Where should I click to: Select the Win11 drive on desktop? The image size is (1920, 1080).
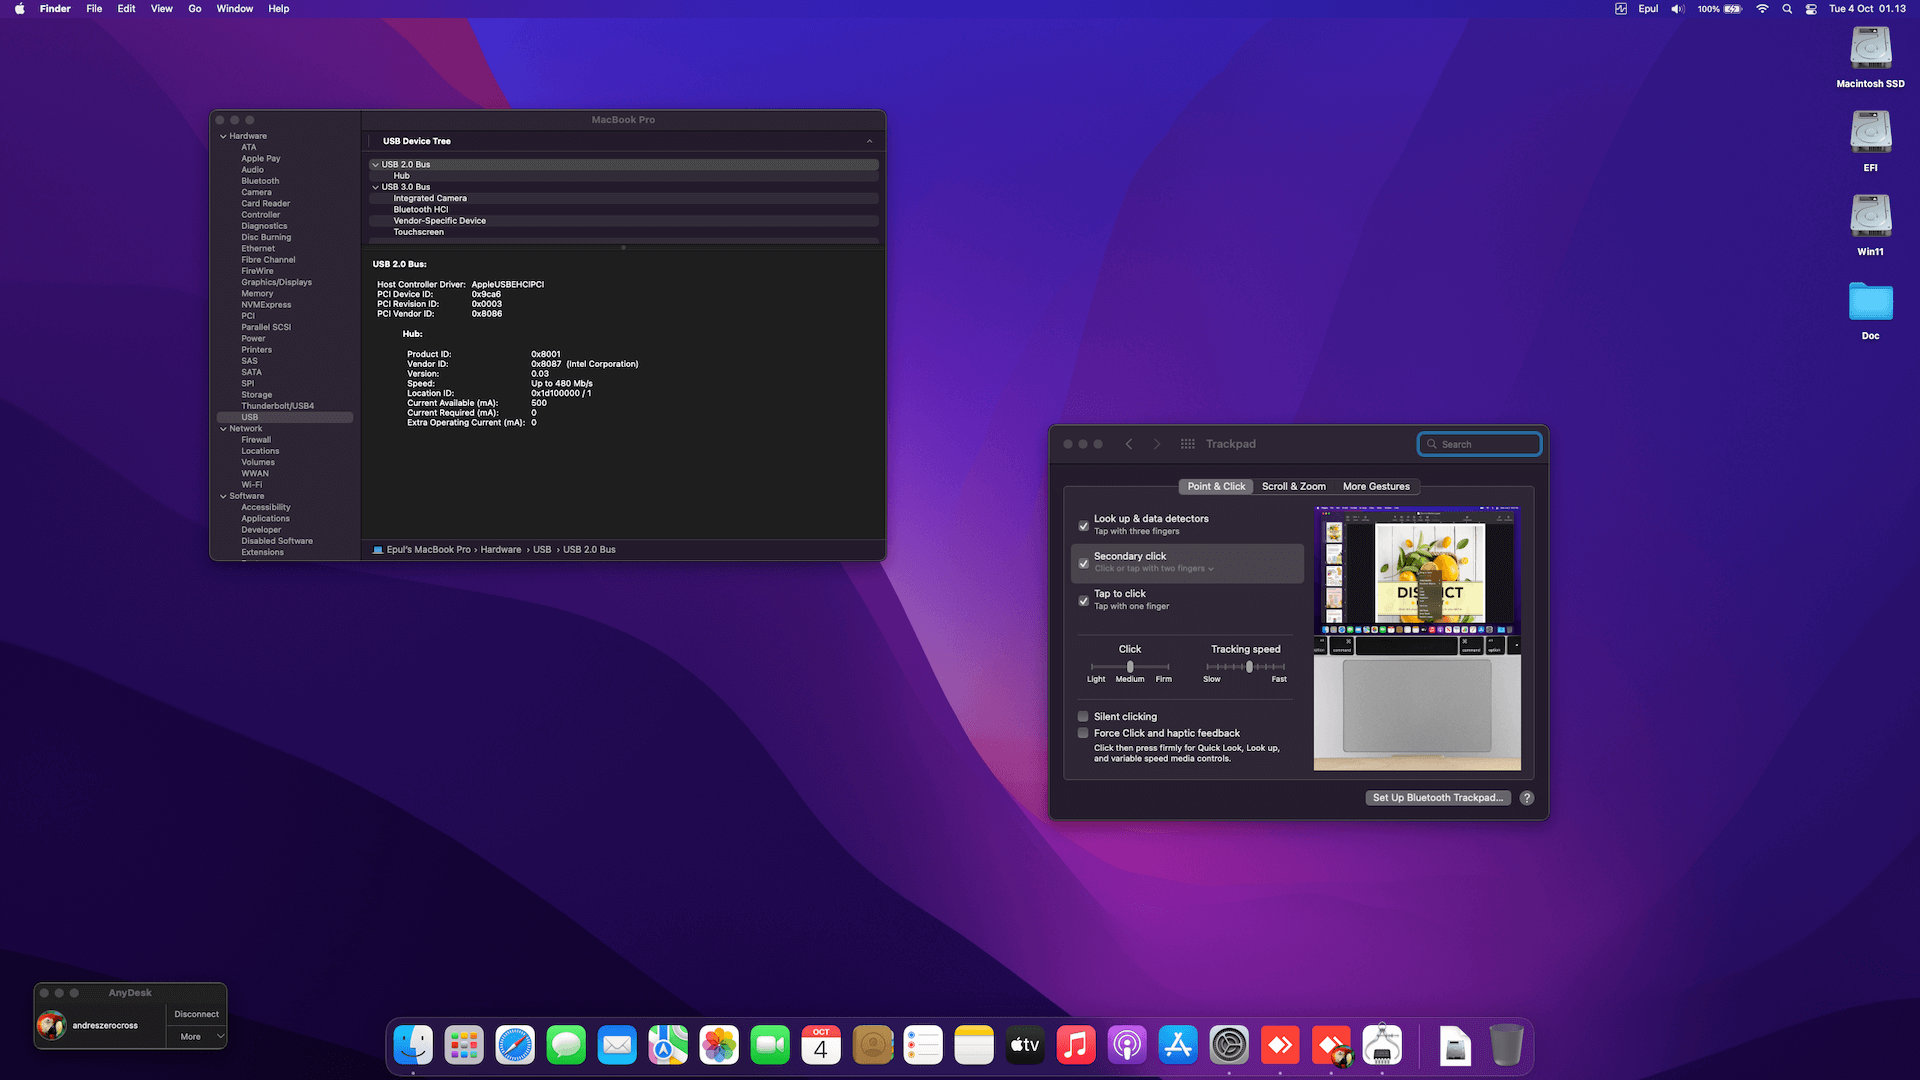(1870, 225)
